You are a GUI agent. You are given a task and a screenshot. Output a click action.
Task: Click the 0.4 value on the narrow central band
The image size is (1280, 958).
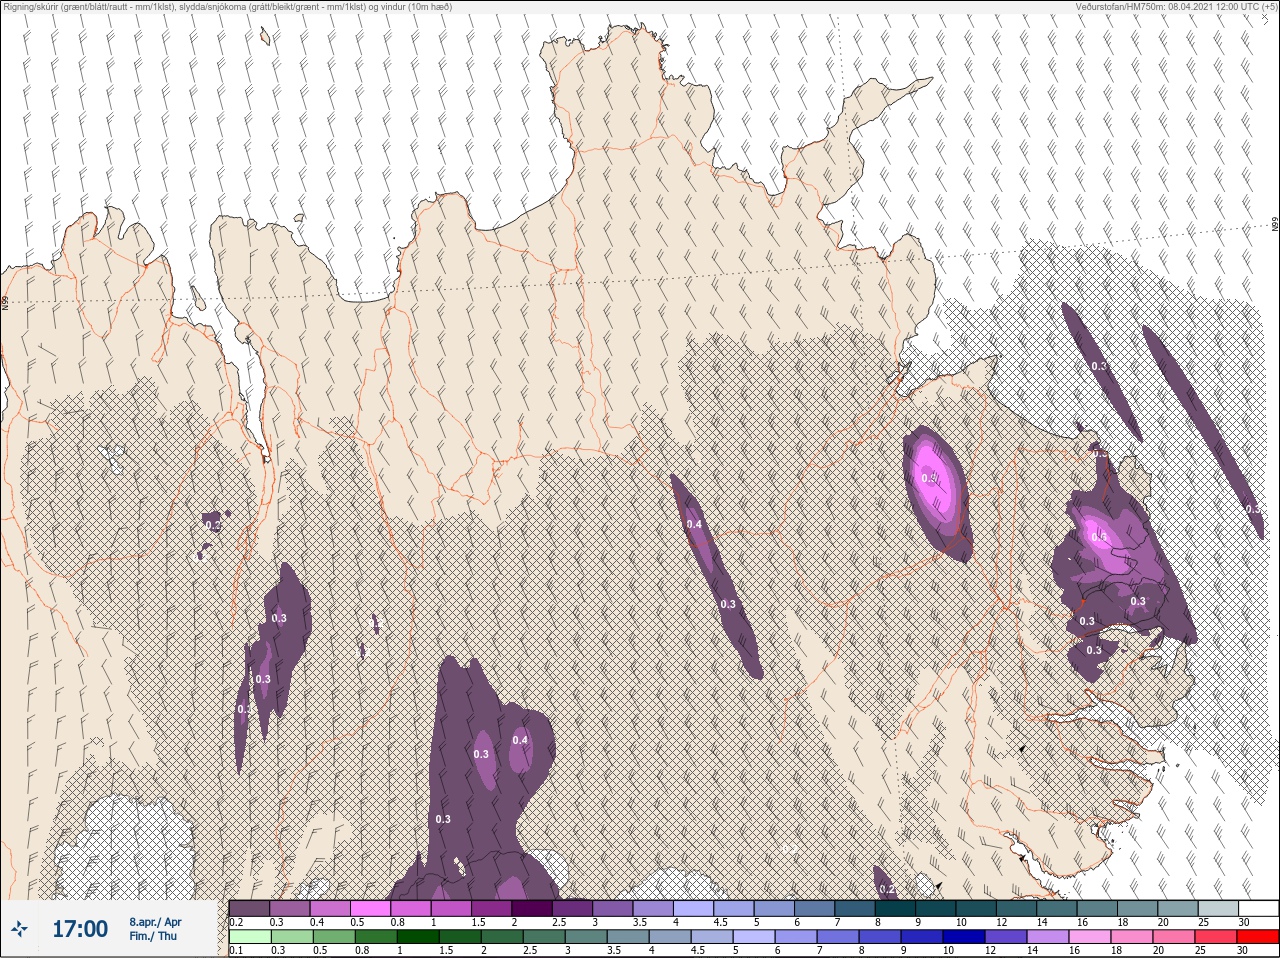(x=694, y=524)
